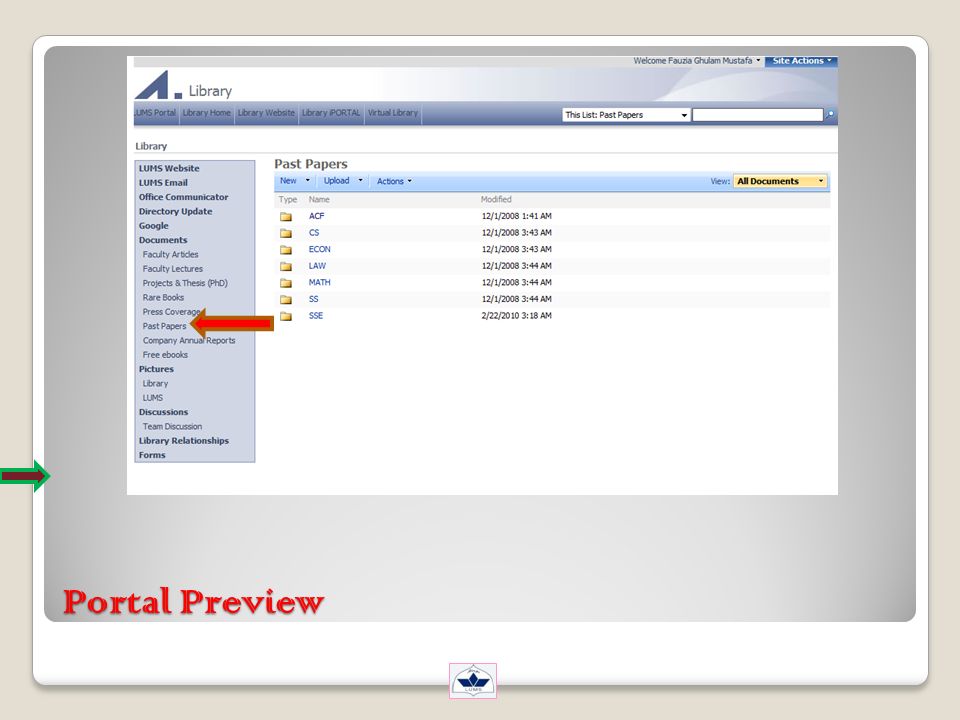Open the SSE folder link
Viewport: 960px width, 720px height.
point(316,315)
